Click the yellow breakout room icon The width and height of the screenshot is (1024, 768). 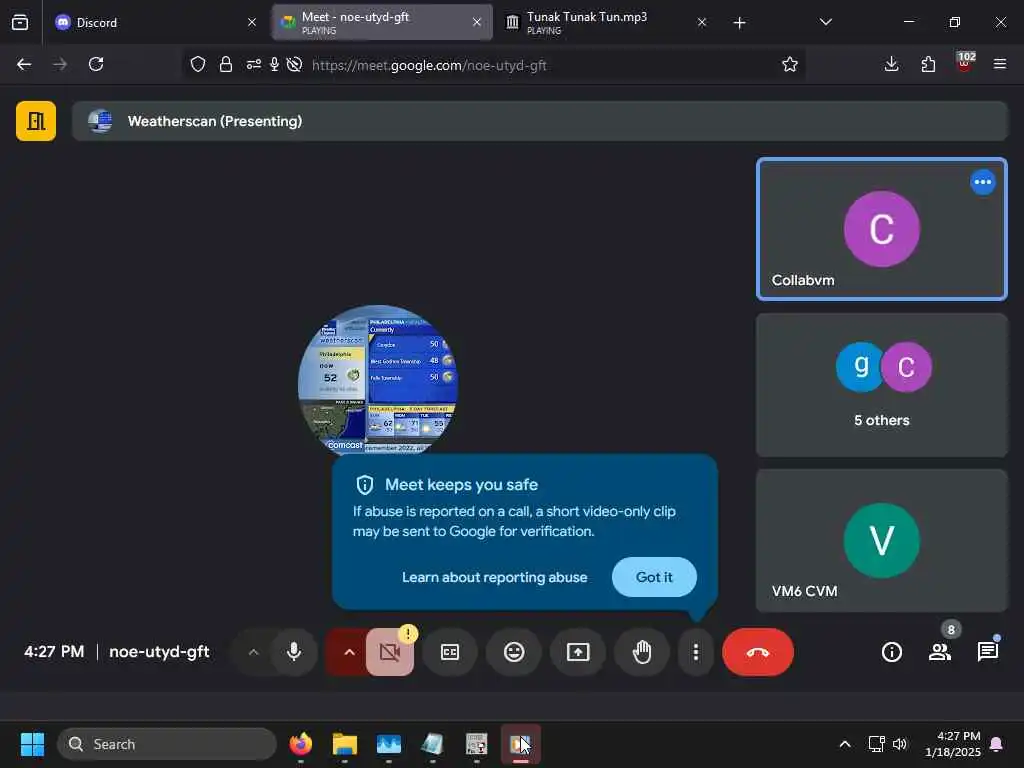[36, 121]
